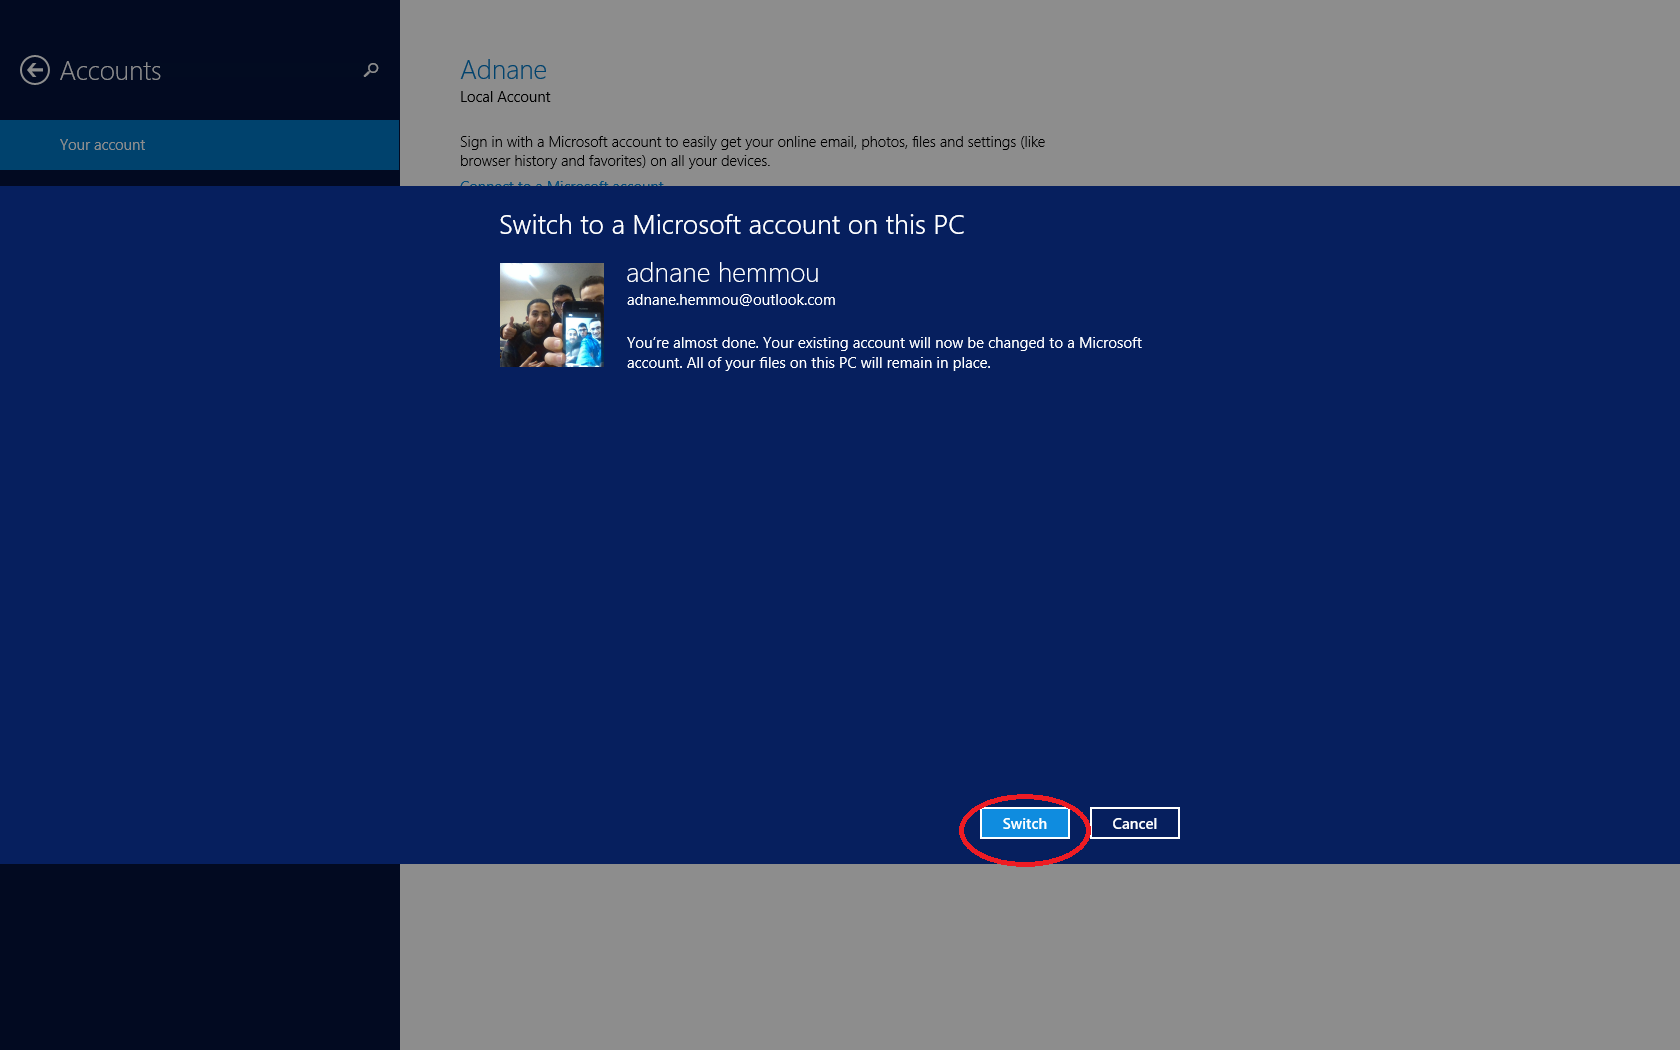Viewport: 1680px width, 1050px height.
Task: Go back using the Accounts arrow icon
Action: 35,70
